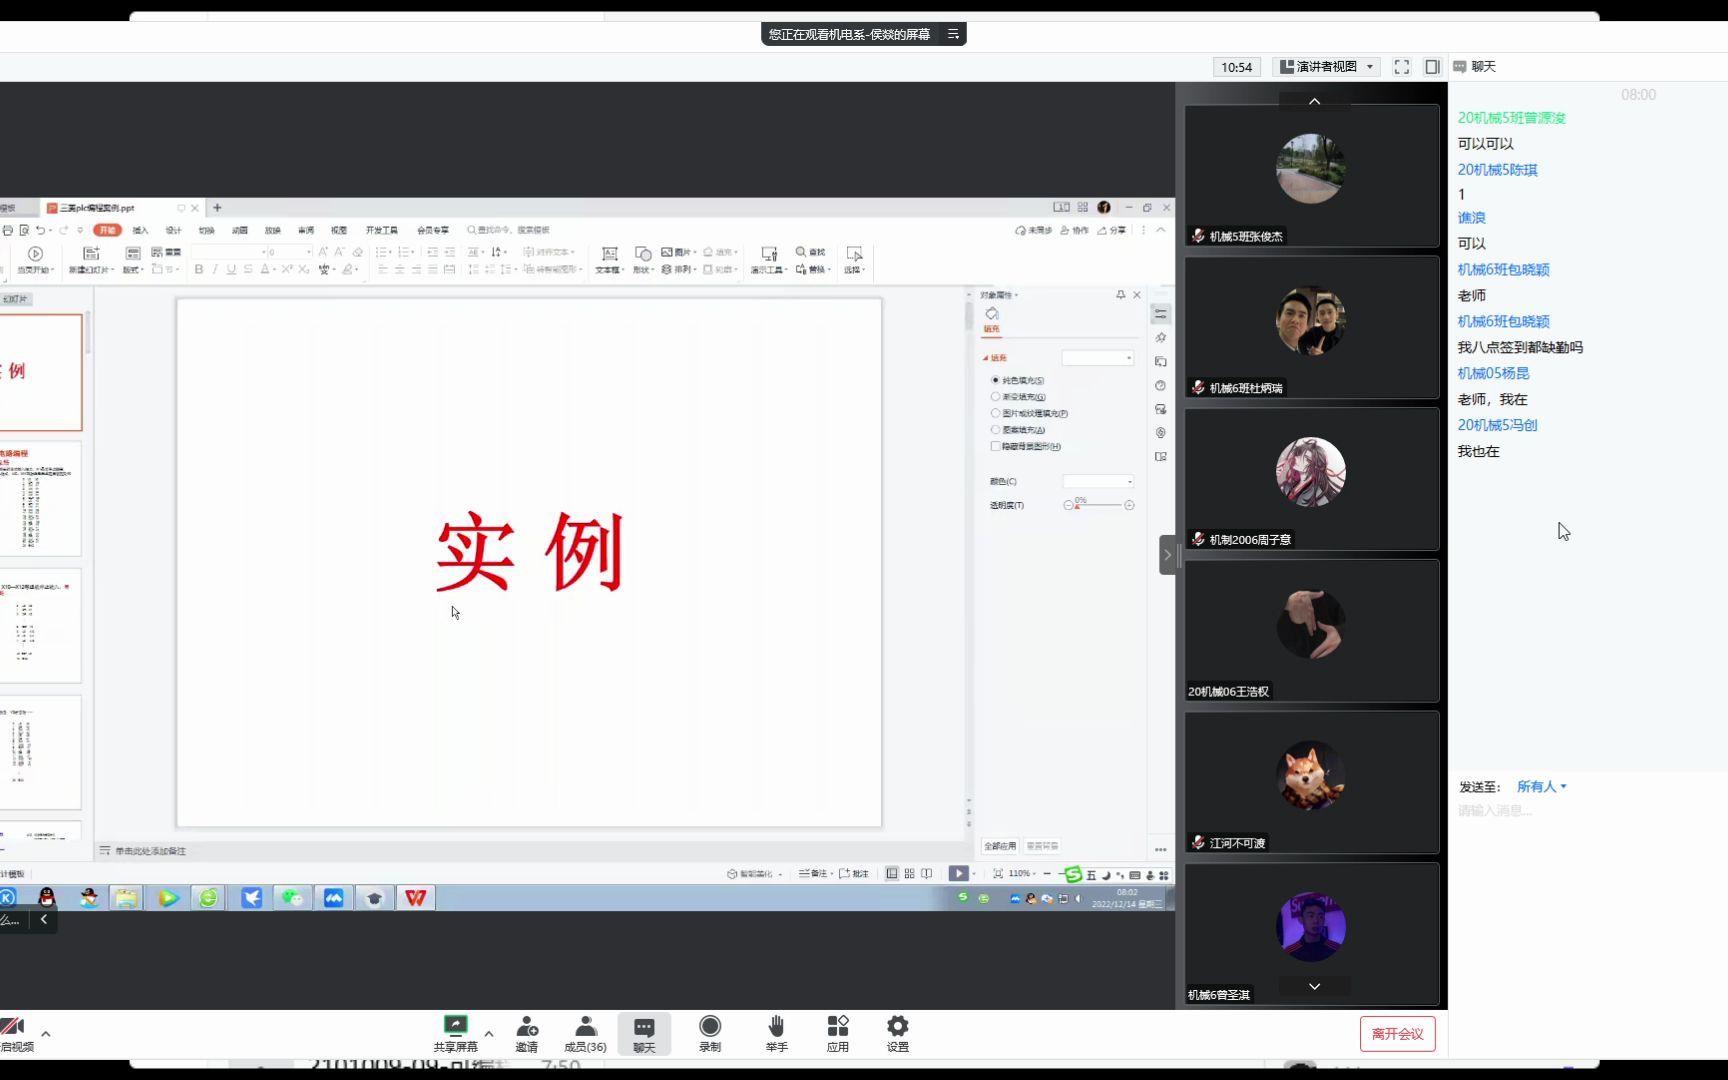Click the transparency increase plus button
Viewport: 1728px width, 1080px height.
(x=1129, y=505)
